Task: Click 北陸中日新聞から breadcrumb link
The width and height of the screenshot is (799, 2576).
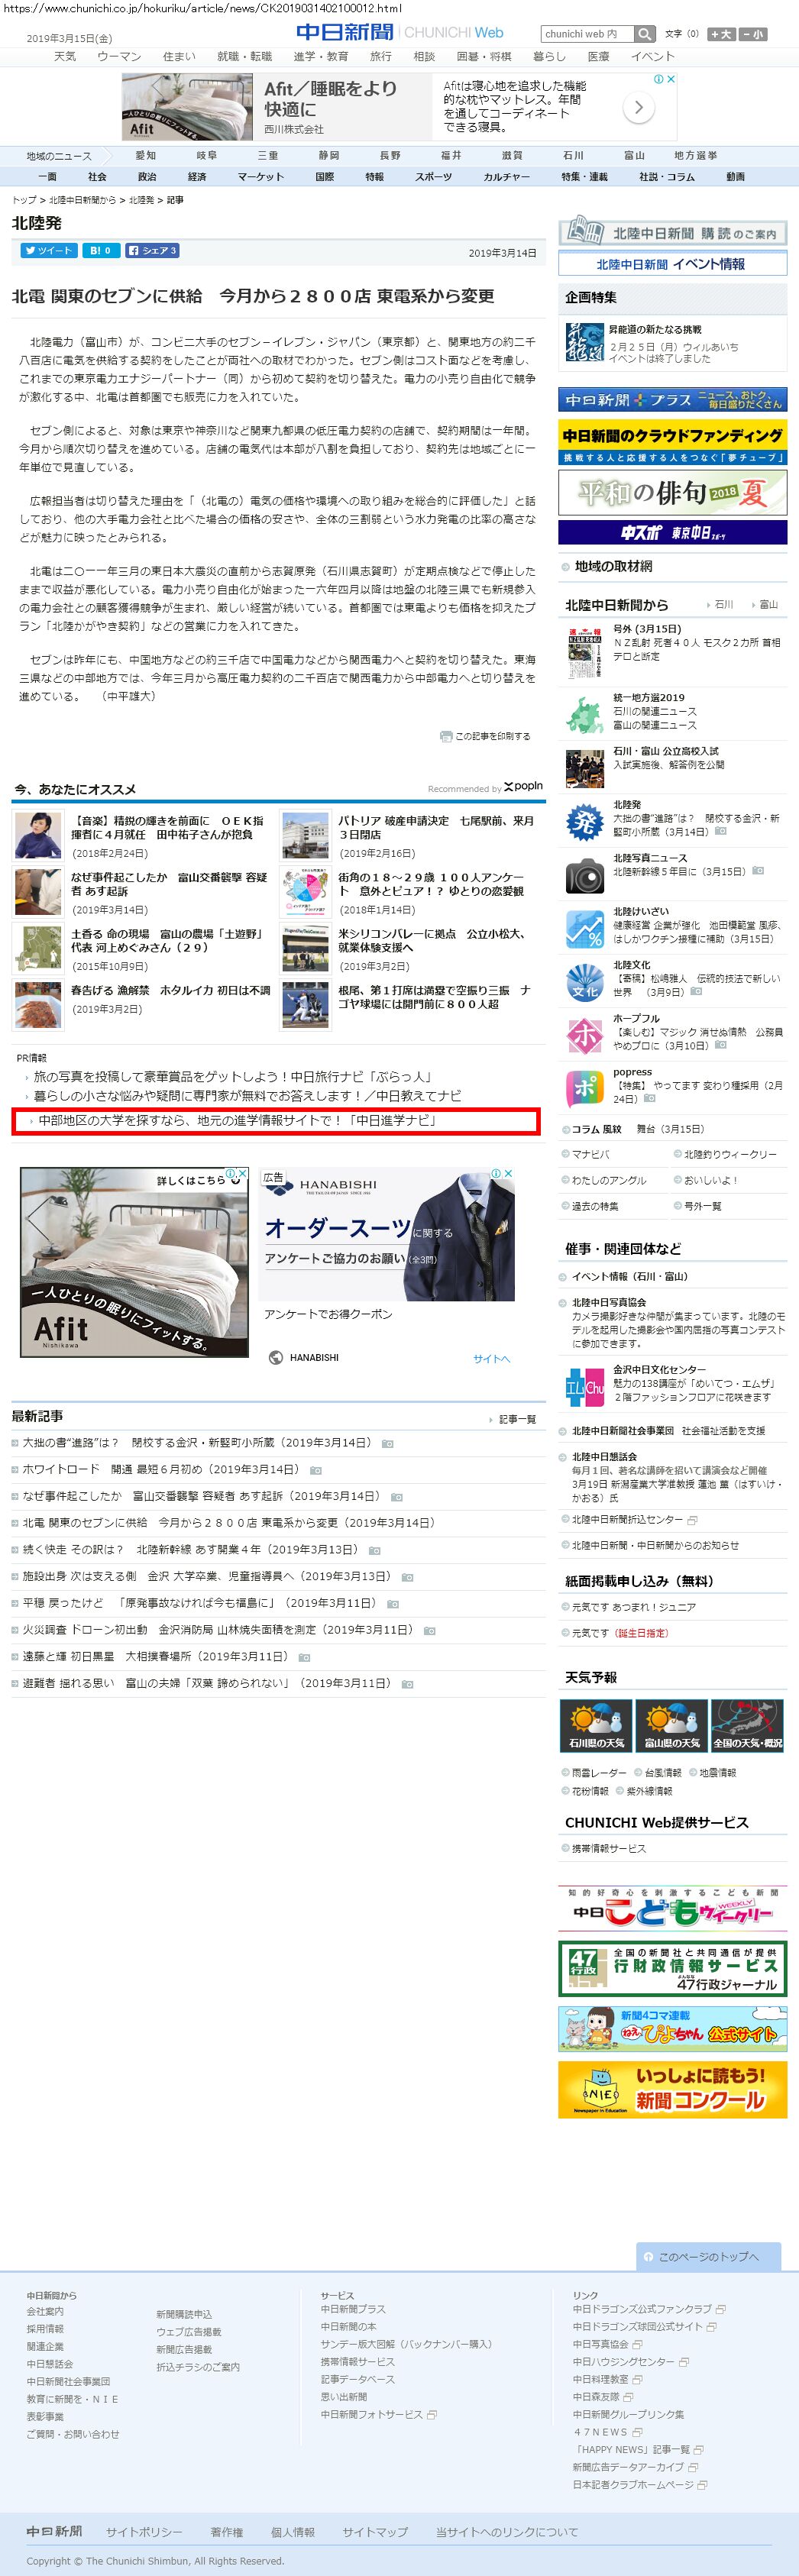Action: [82, 200]
